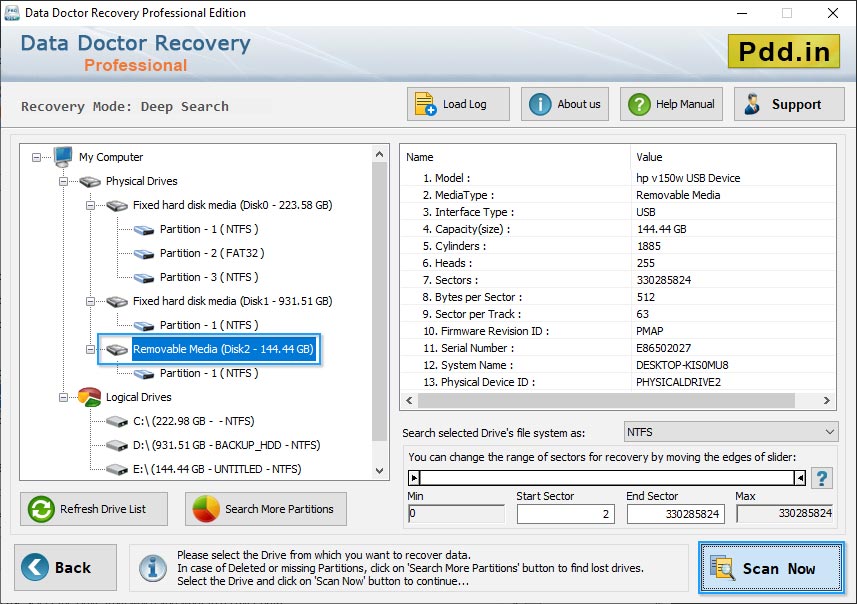Collapse the Disk0 fixed hard disk node
This screenshot has height=604, width=857.
[x=90, y=206]
